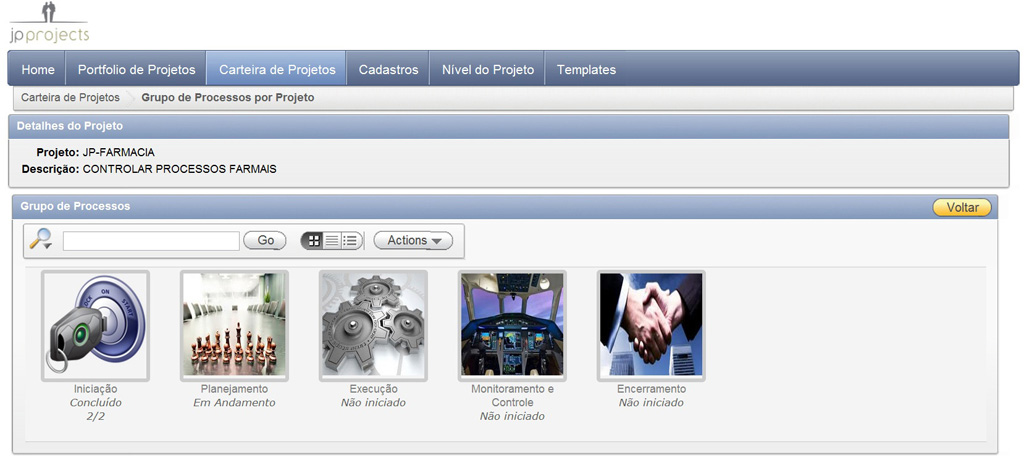Click the JP Projects logo
The image size is (1024, 476).
50,24
